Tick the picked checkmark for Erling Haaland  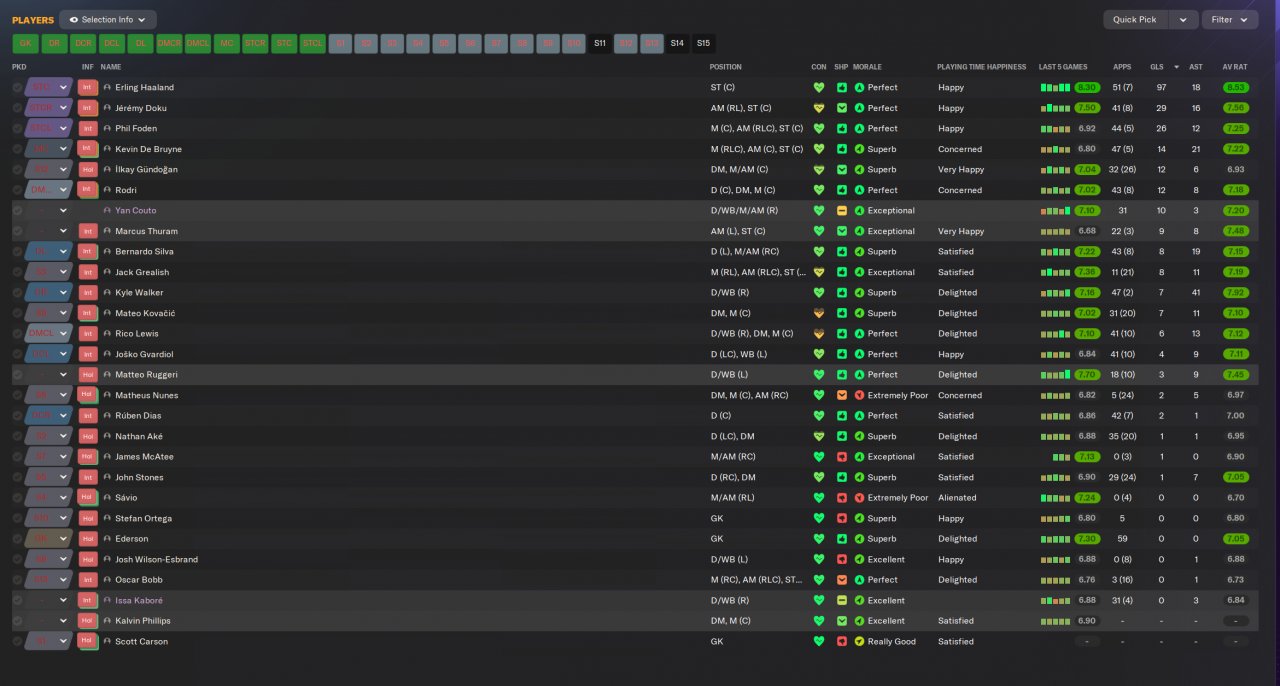pyautogui.click(x=17, y=87)
